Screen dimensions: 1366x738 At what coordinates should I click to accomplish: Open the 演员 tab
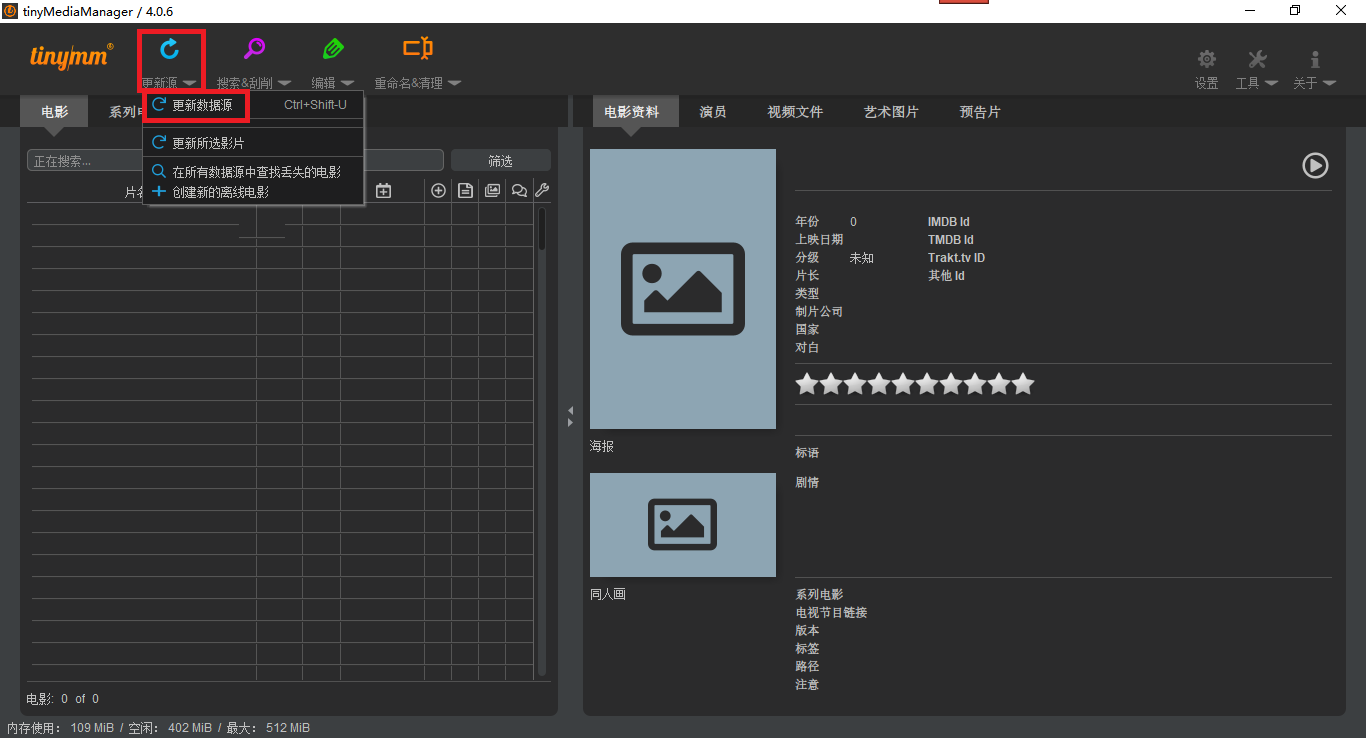(713, 112)
